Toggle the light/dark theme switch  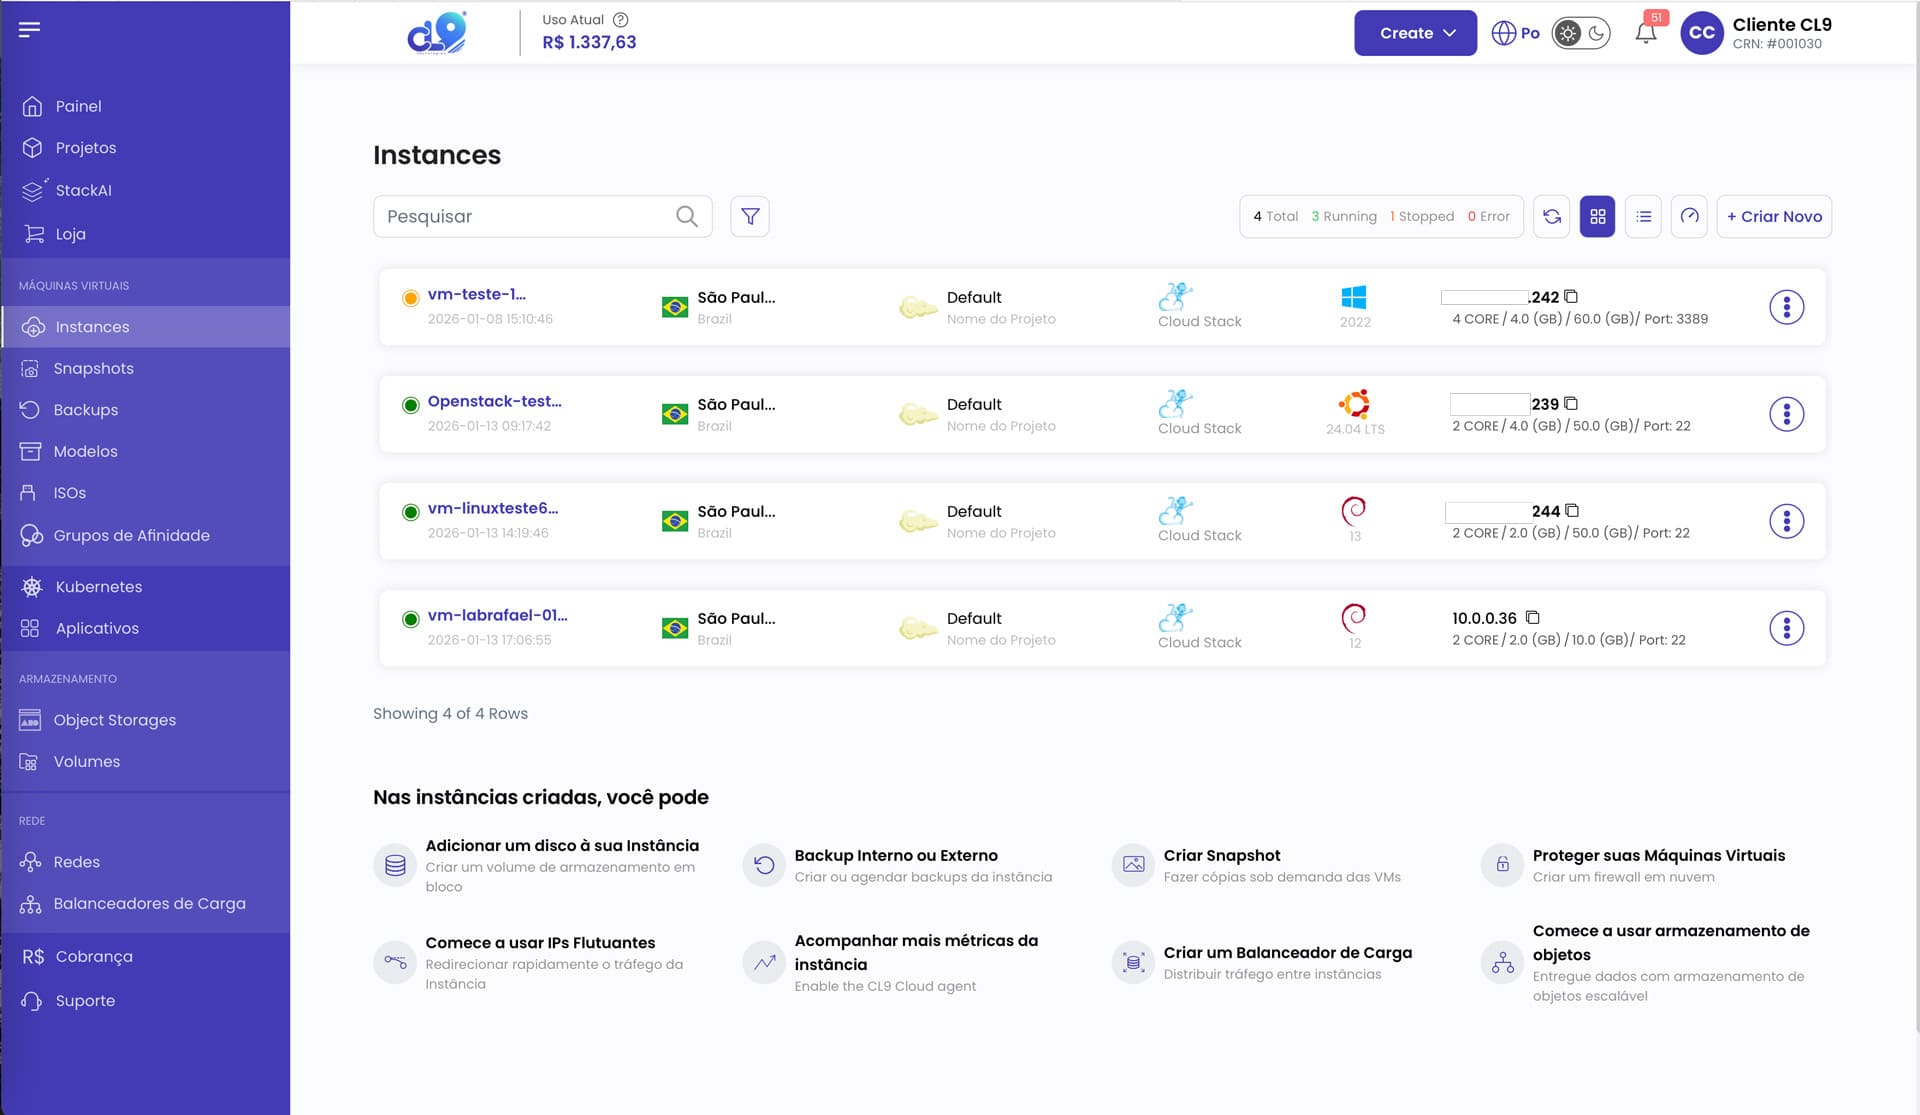(x=1581, y=33)
